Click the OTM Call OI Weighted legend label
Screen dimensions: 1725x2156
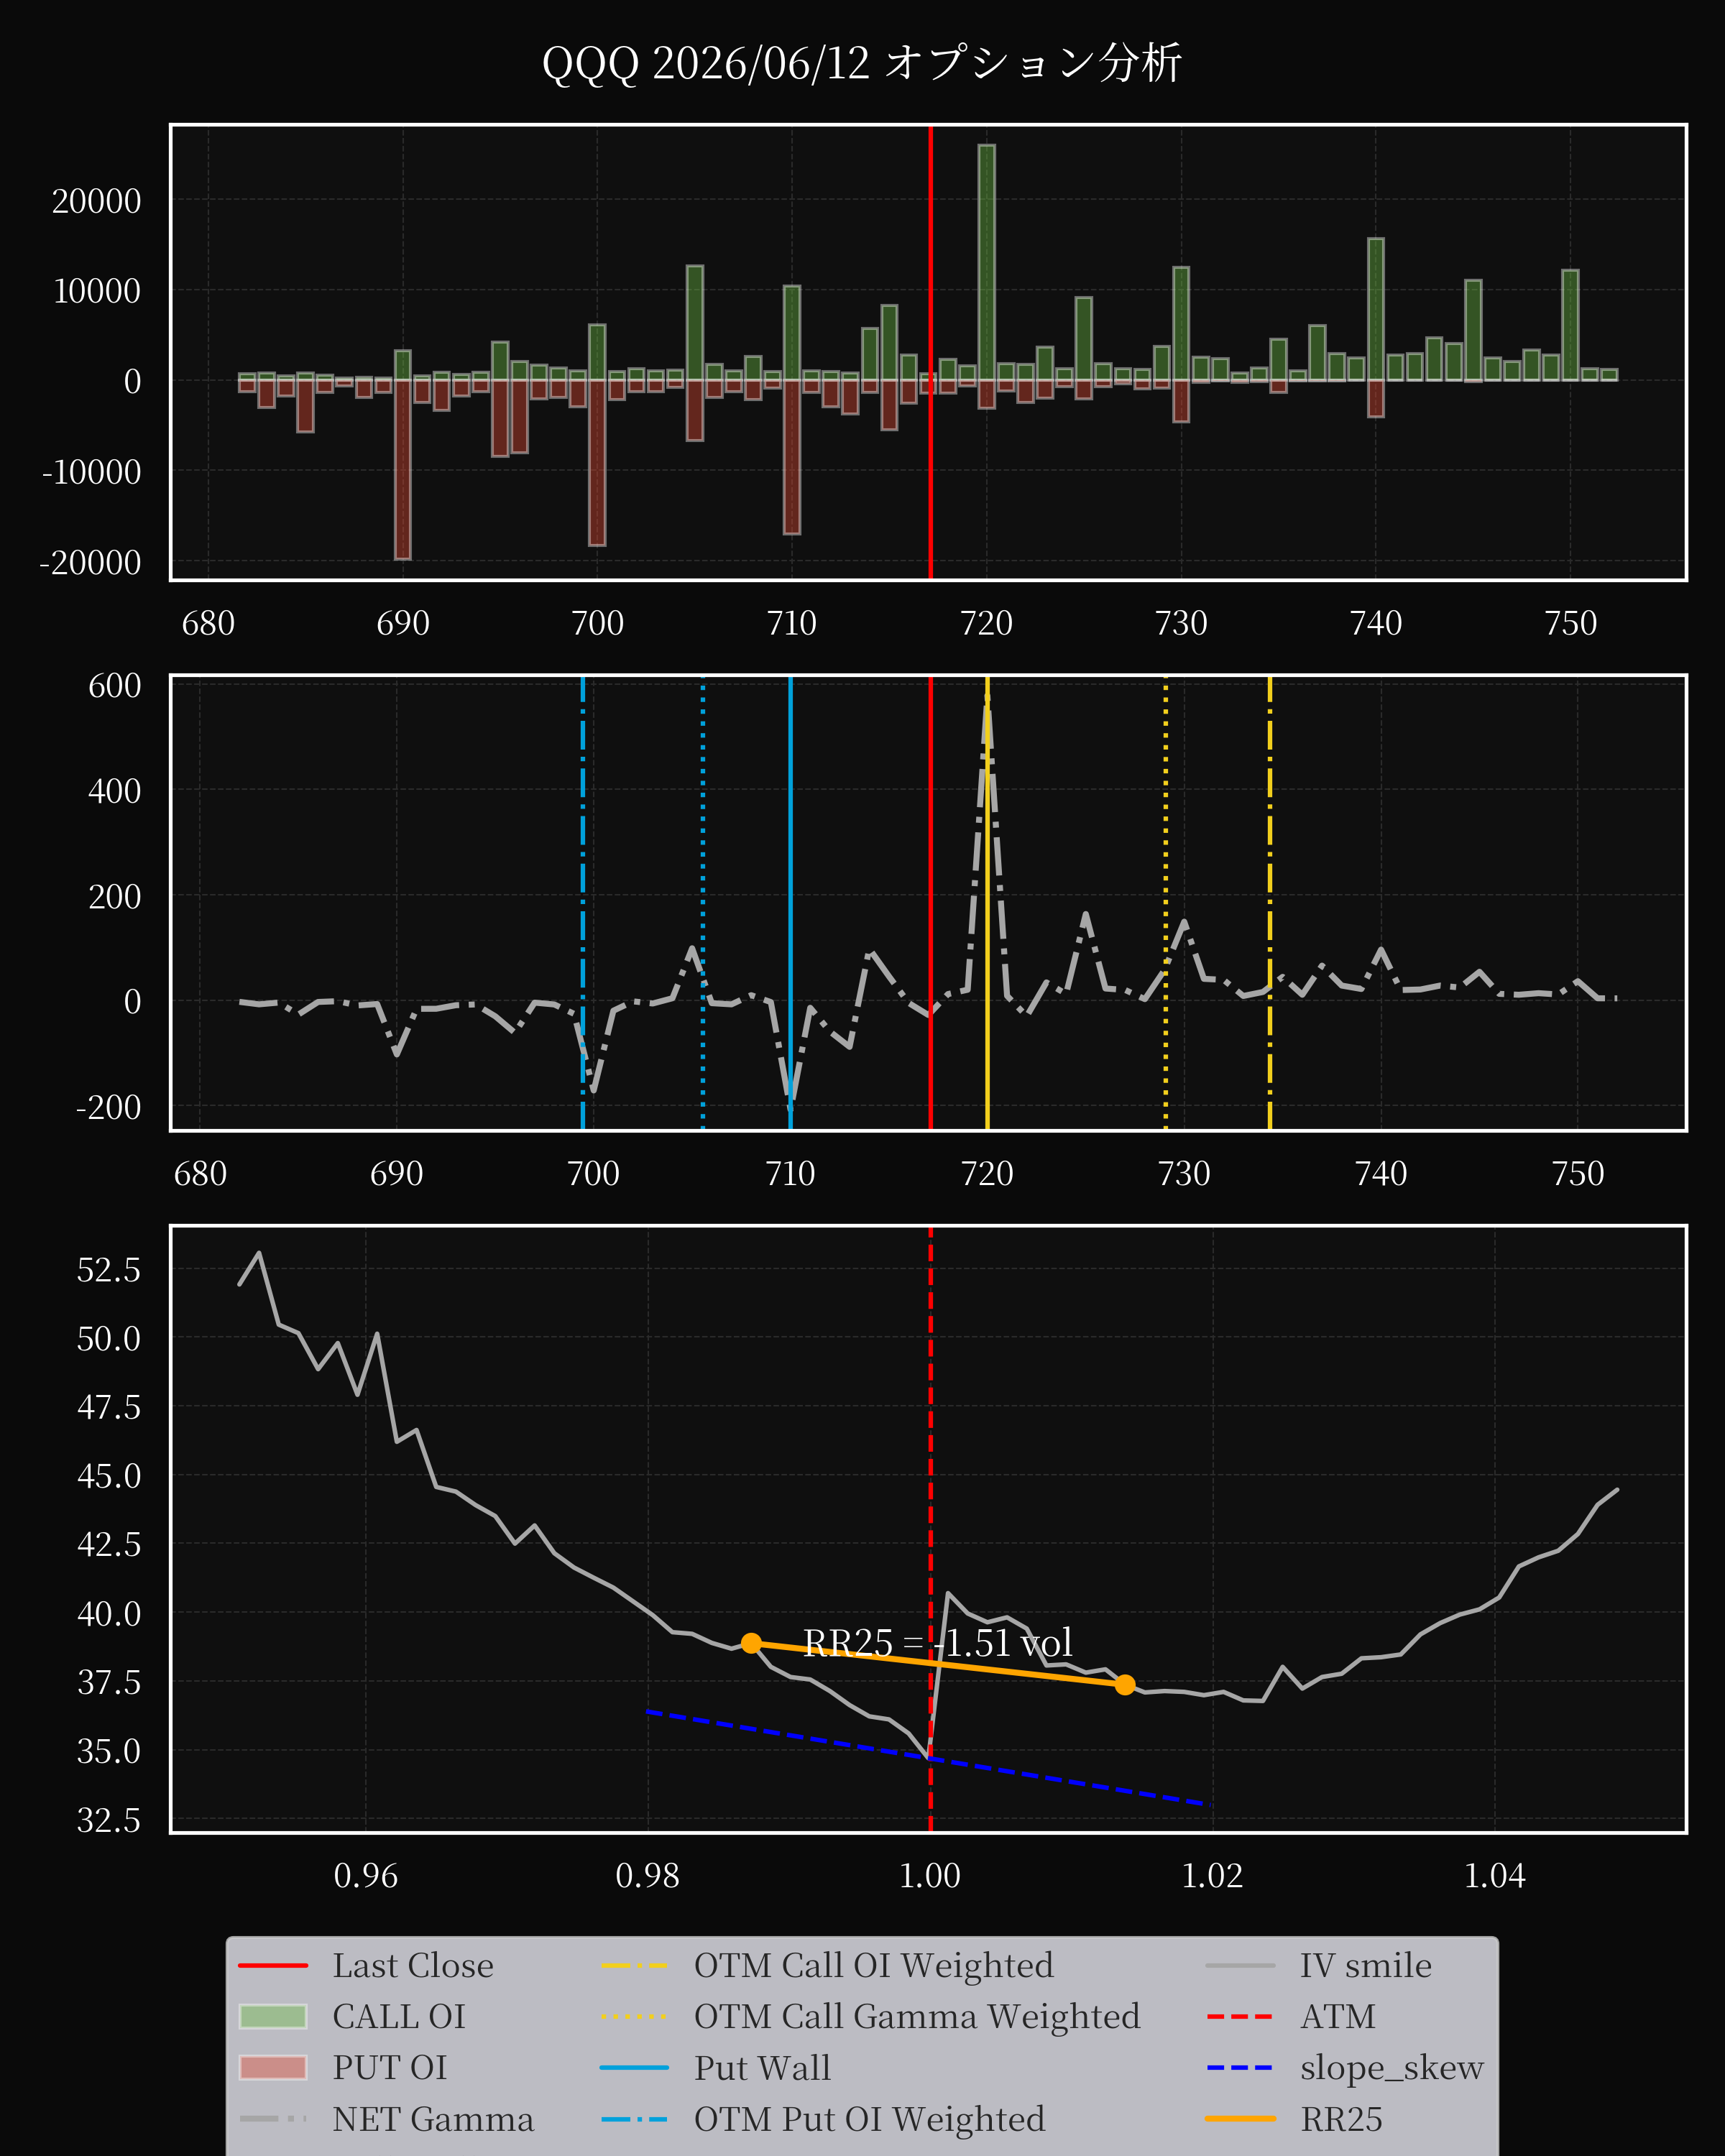874,1965
